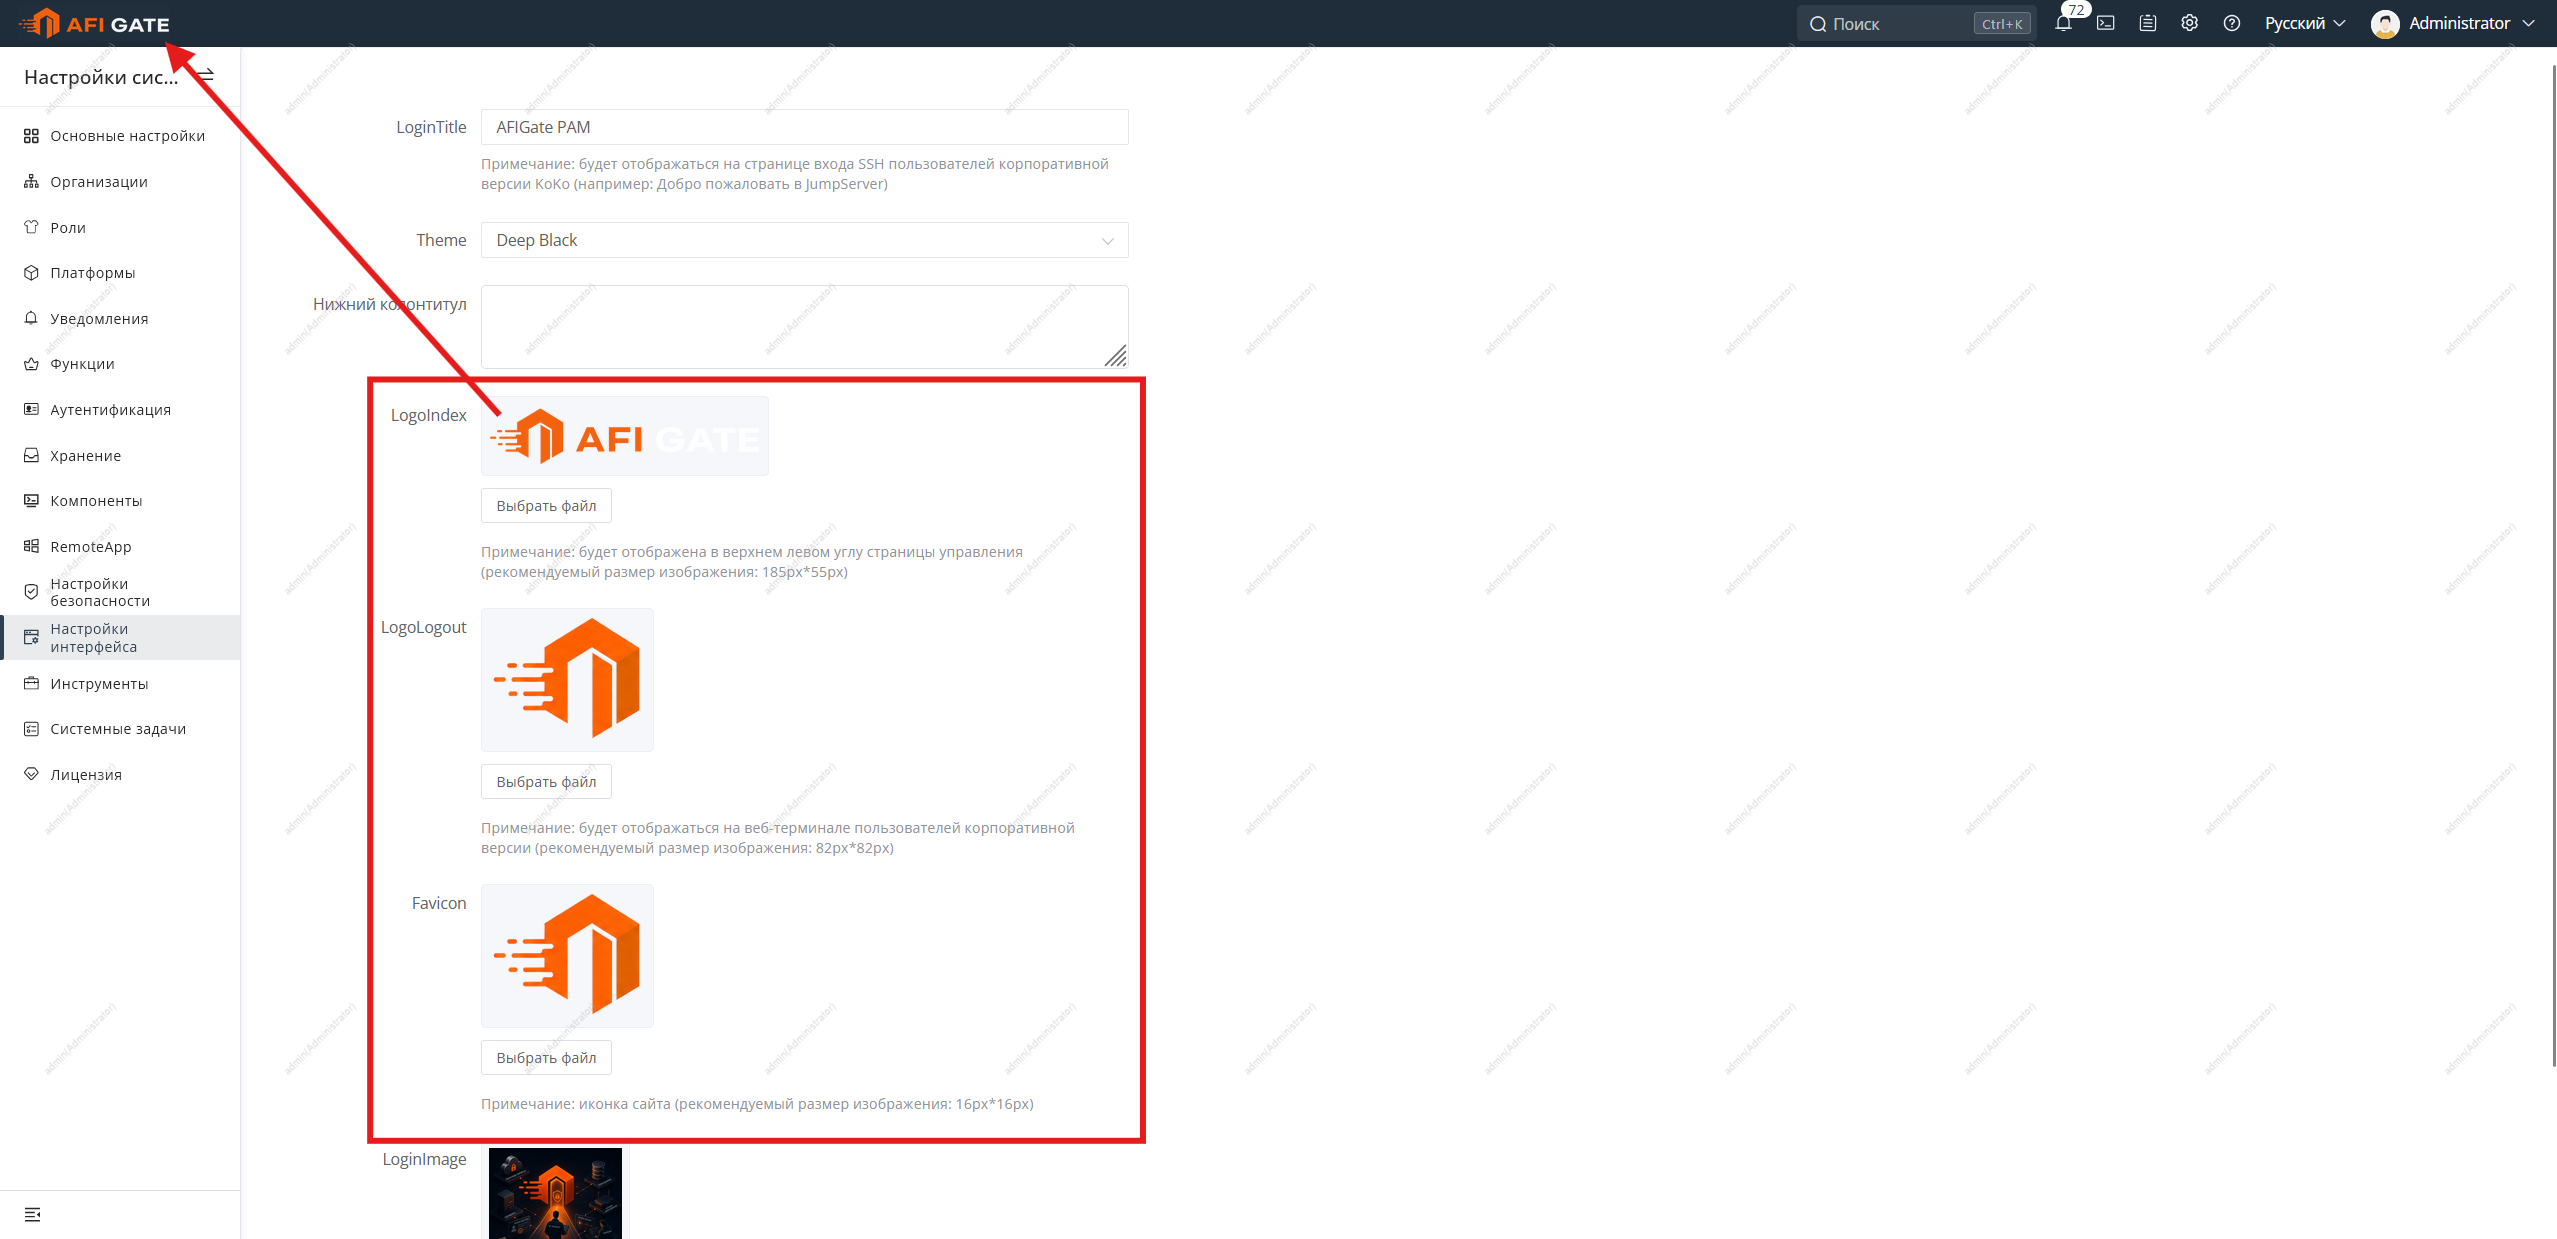Click the footer textarea resize handle
The width and height of the screenshot is (2557, 1239).
click(x=1116, y=356)
